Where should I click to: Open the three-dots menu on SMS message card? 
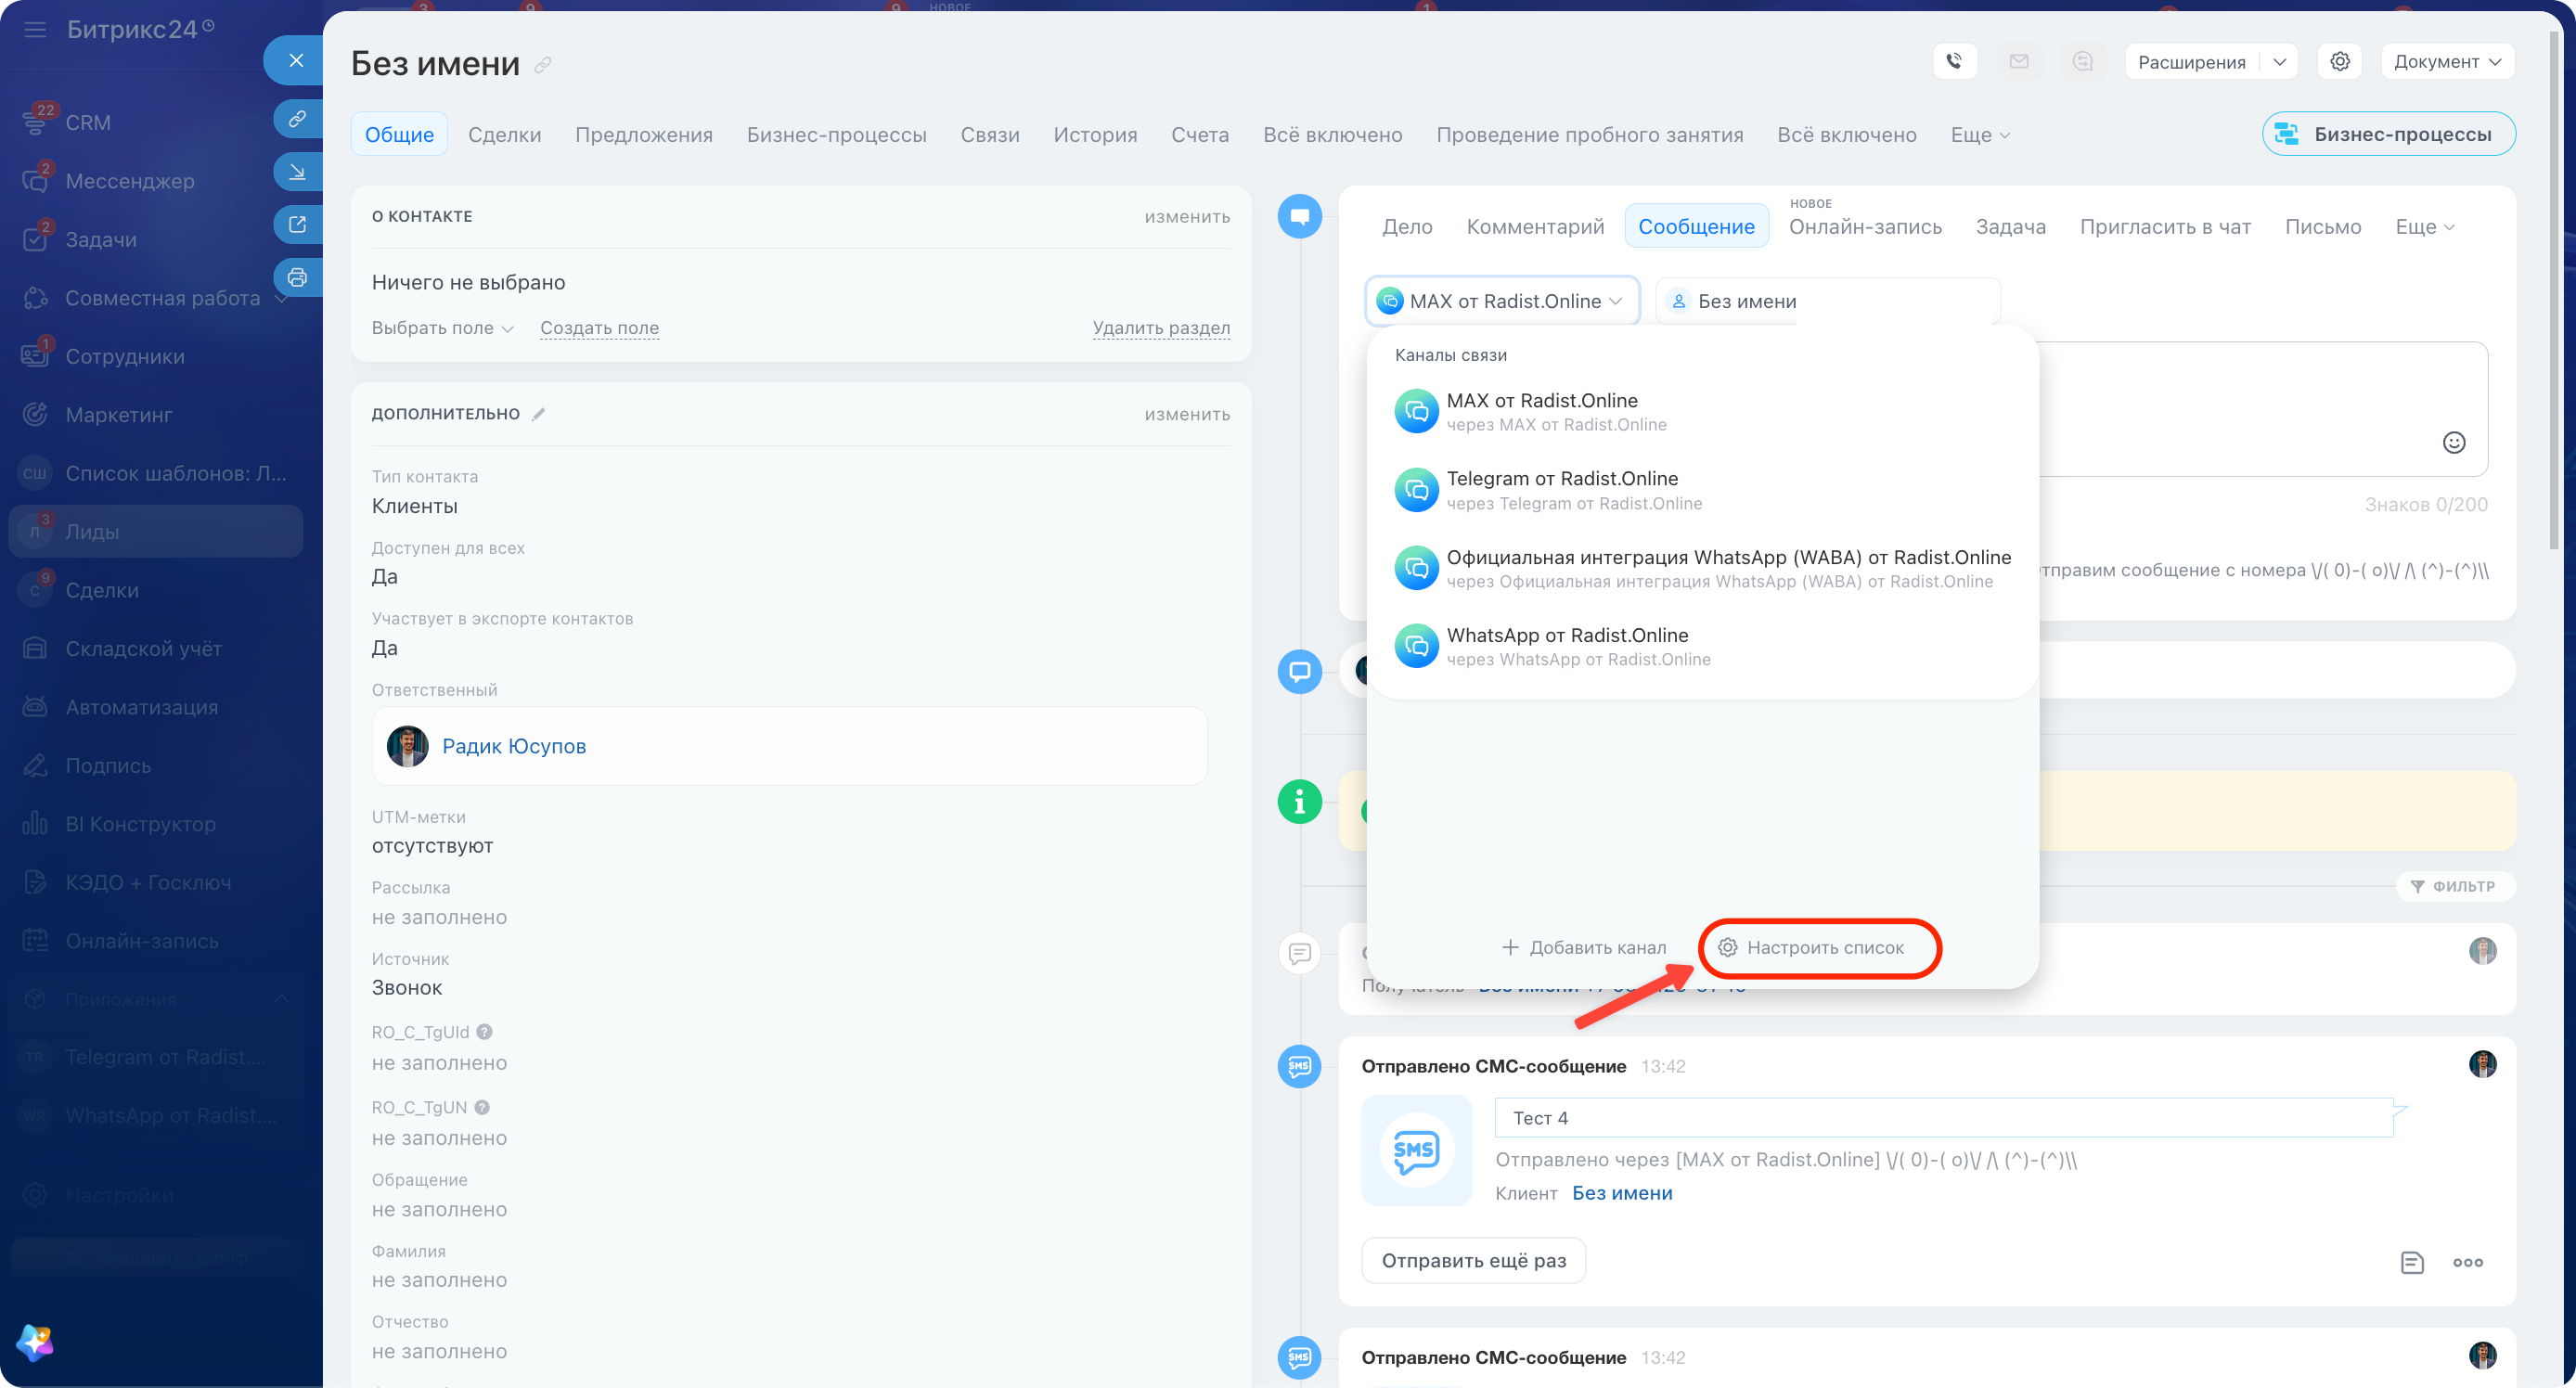(x=2467, y=1262)
